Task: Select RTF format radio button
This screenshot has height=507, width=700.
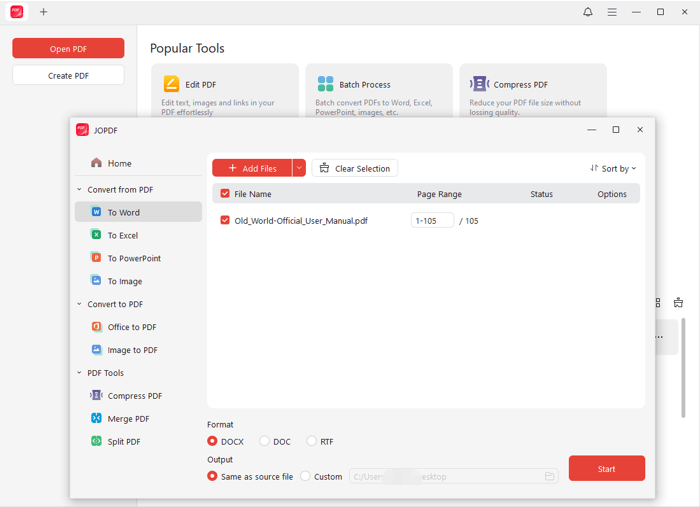Action: pos(311,441)
